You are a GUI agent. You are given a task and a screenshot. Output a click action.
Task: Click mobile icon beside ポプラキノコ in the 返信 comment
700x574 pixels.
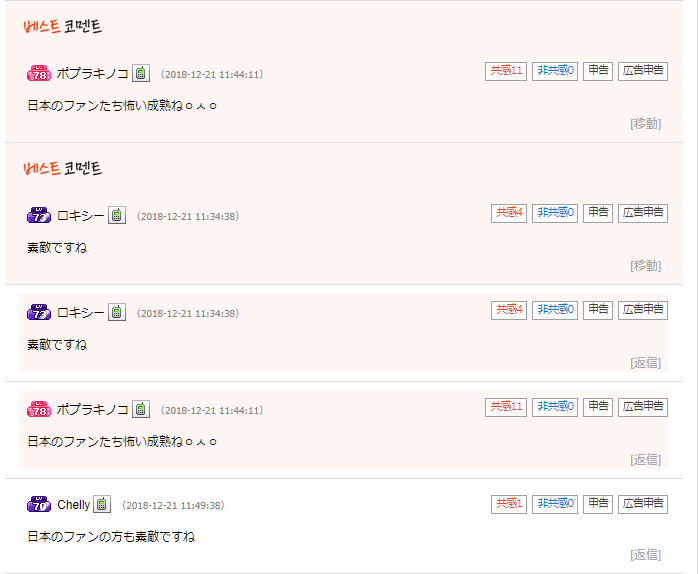pos(141,409)
